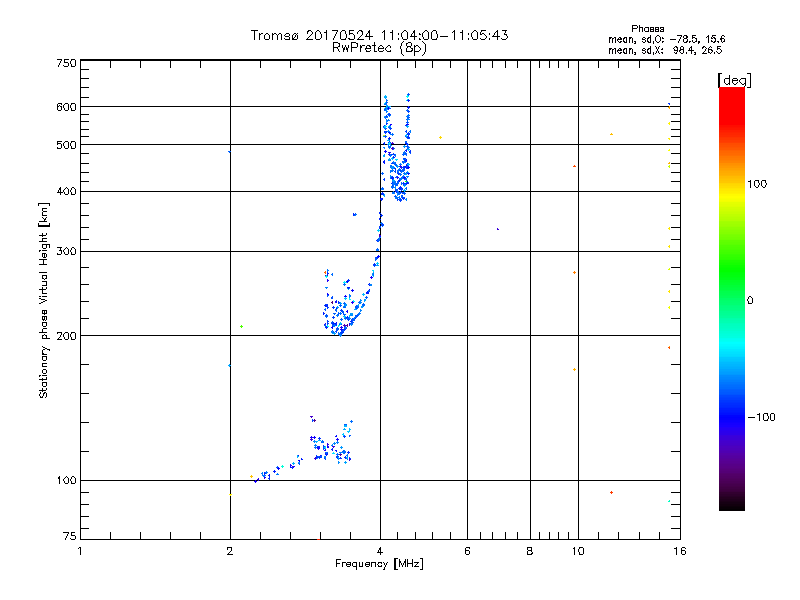Screen dimensions: 800x600
Task: Click the x-axis tick label '10'
Action: click(578, 551)
